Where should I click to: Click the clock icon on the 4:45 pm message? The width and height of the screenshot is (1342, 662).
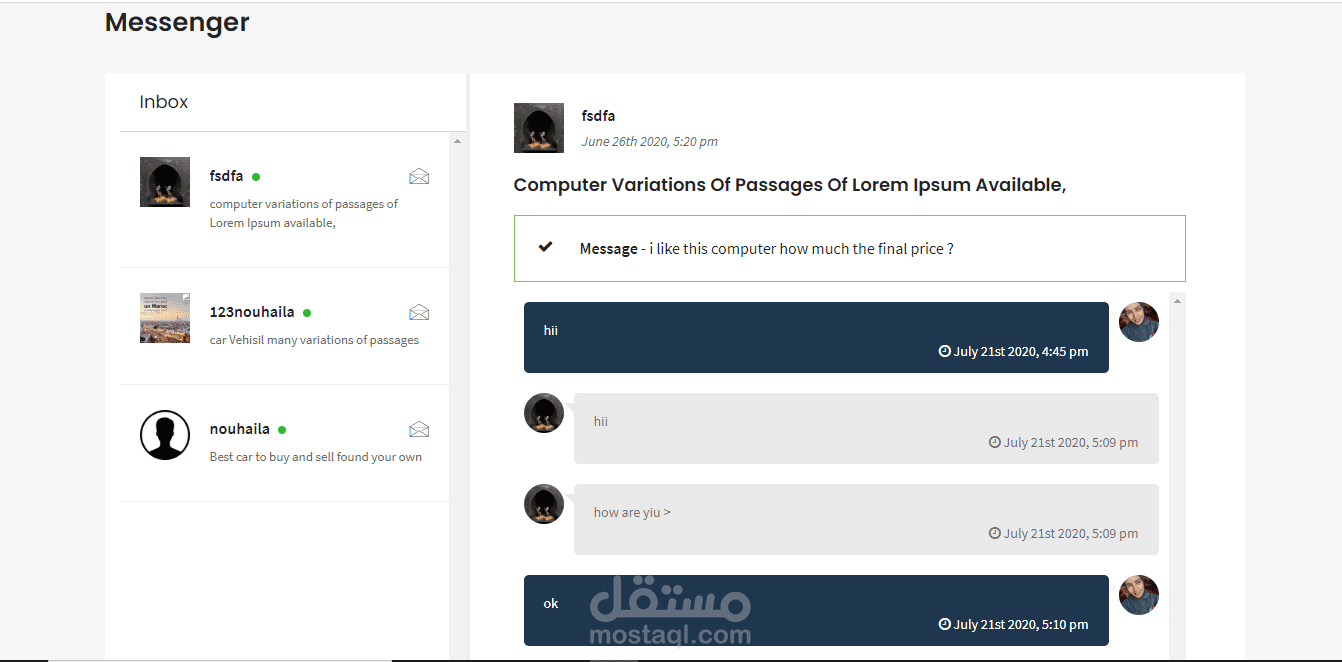point(944,352)
